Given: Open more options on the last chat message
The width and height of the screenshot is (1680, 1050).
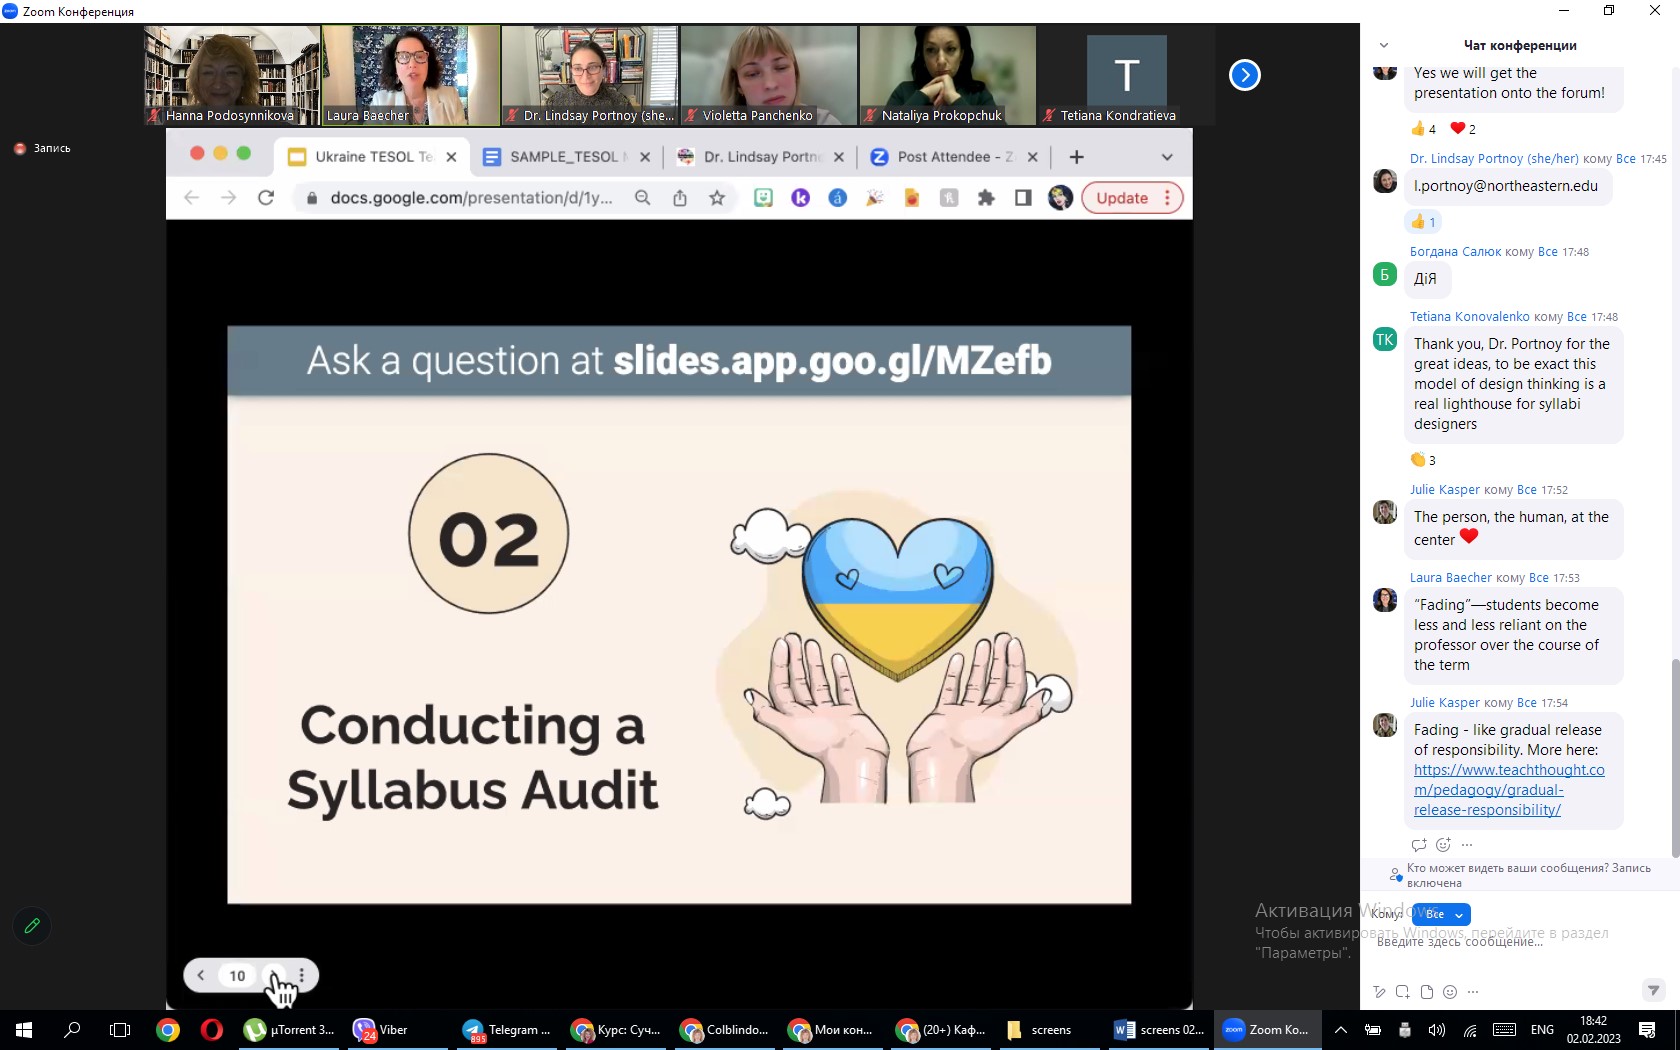Looking at the screenshot, I should (x=1467, y=845).
